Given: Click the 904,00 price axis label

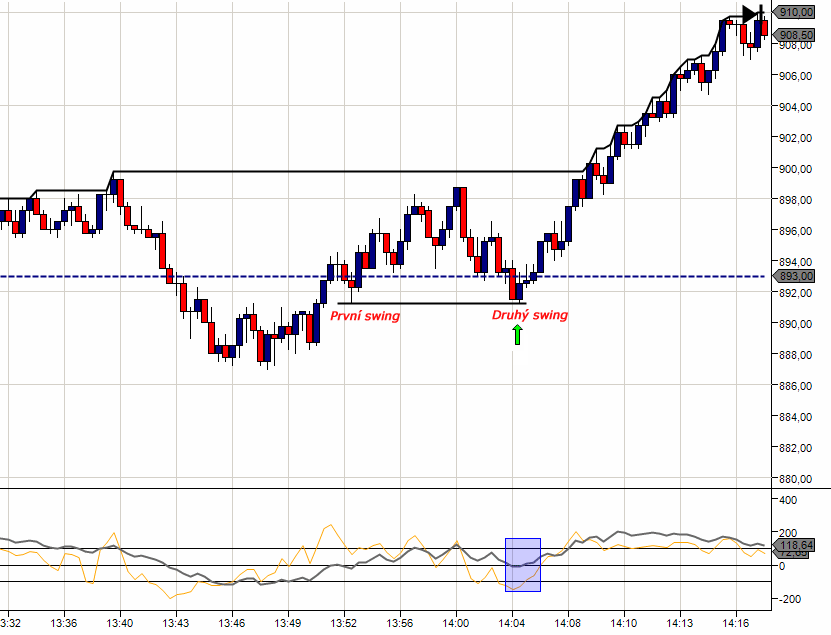Looking at the screenshot, I should pos(795,107).
